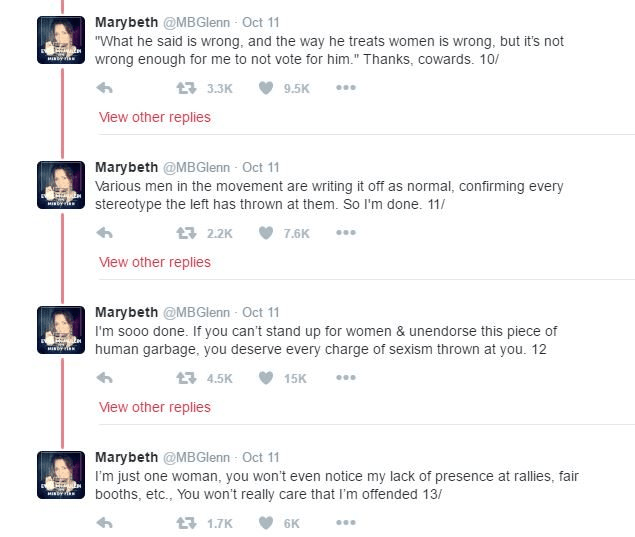The image size is (635, 537).
Task: Like the tweet with 7.6K likes
Action: pos(266,233)
